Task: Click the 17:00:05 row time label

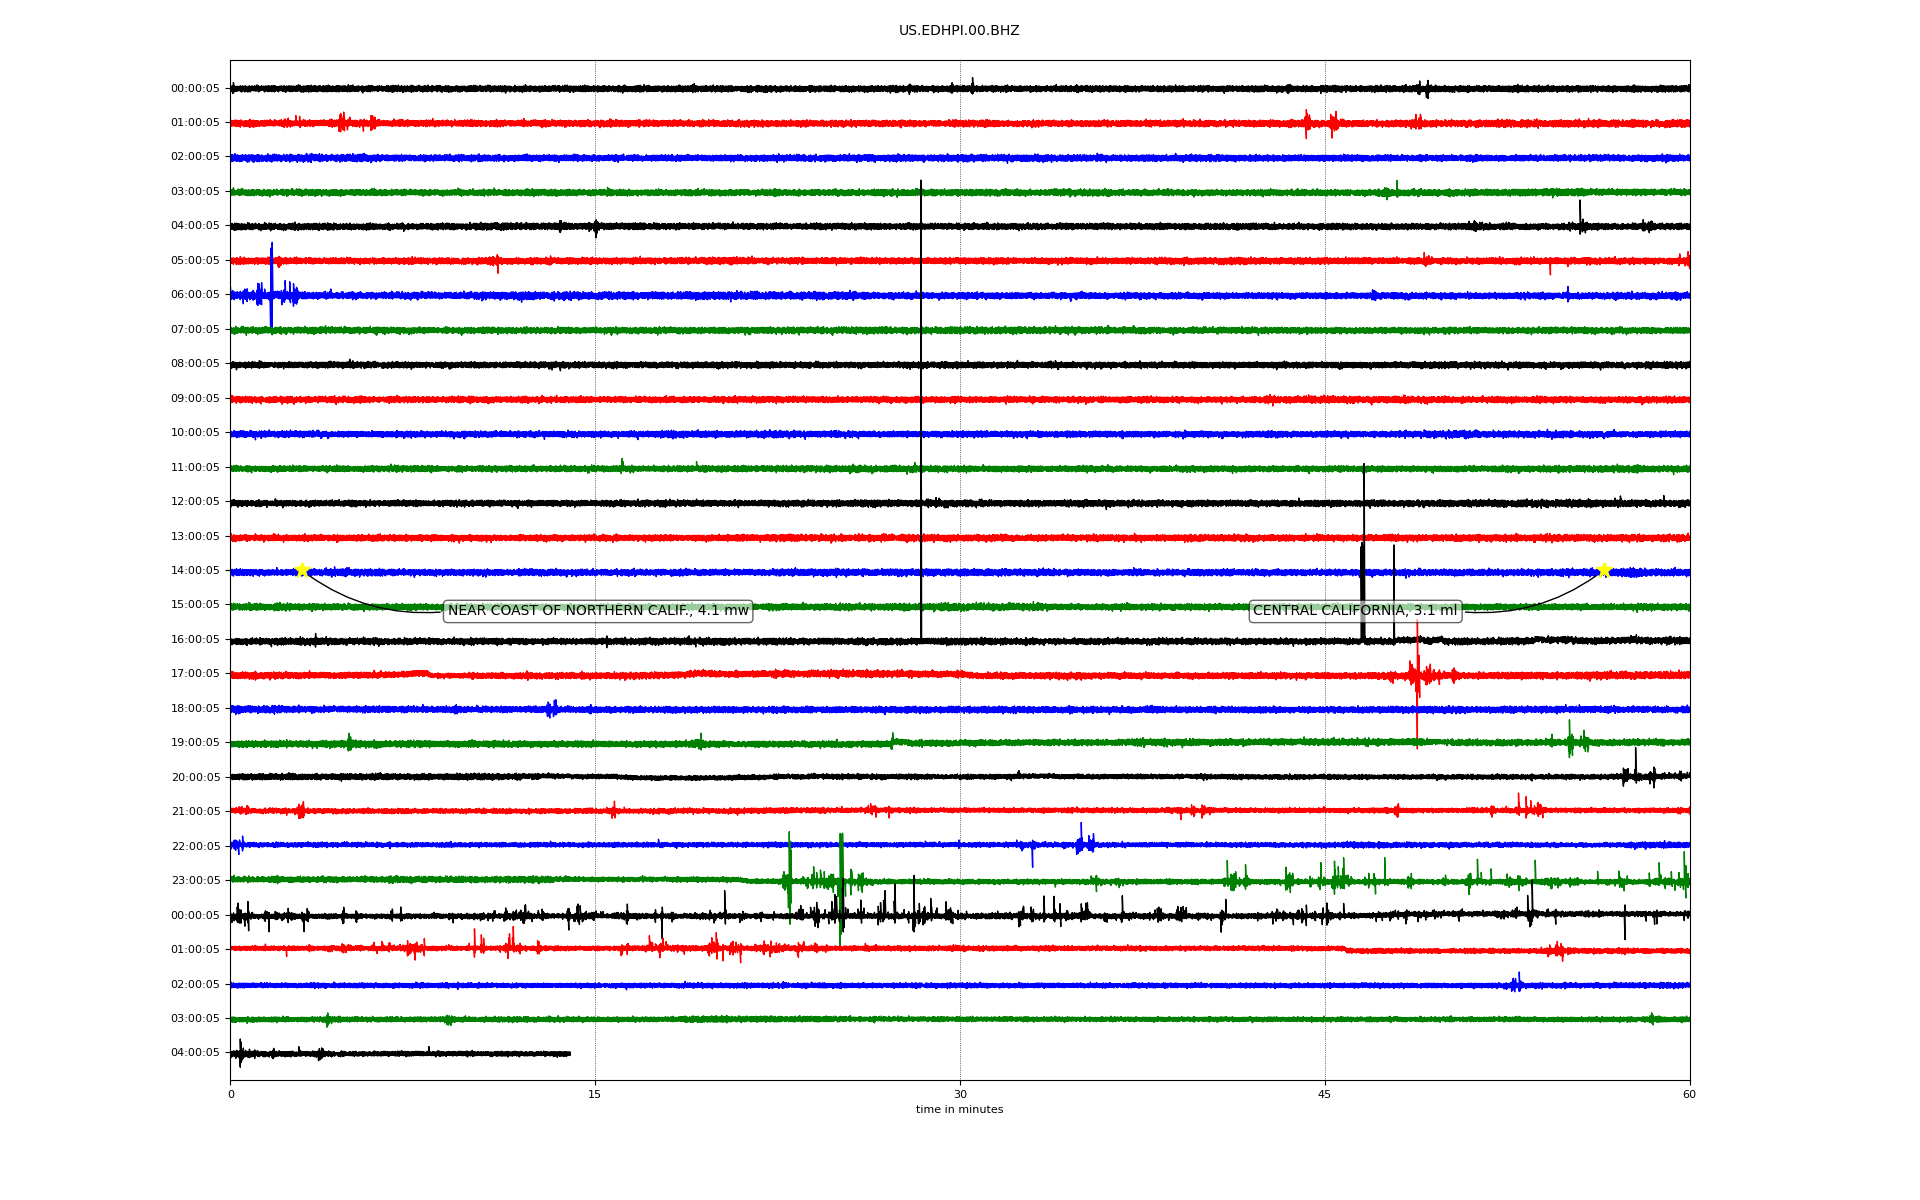Action: (x=195, y=674)
